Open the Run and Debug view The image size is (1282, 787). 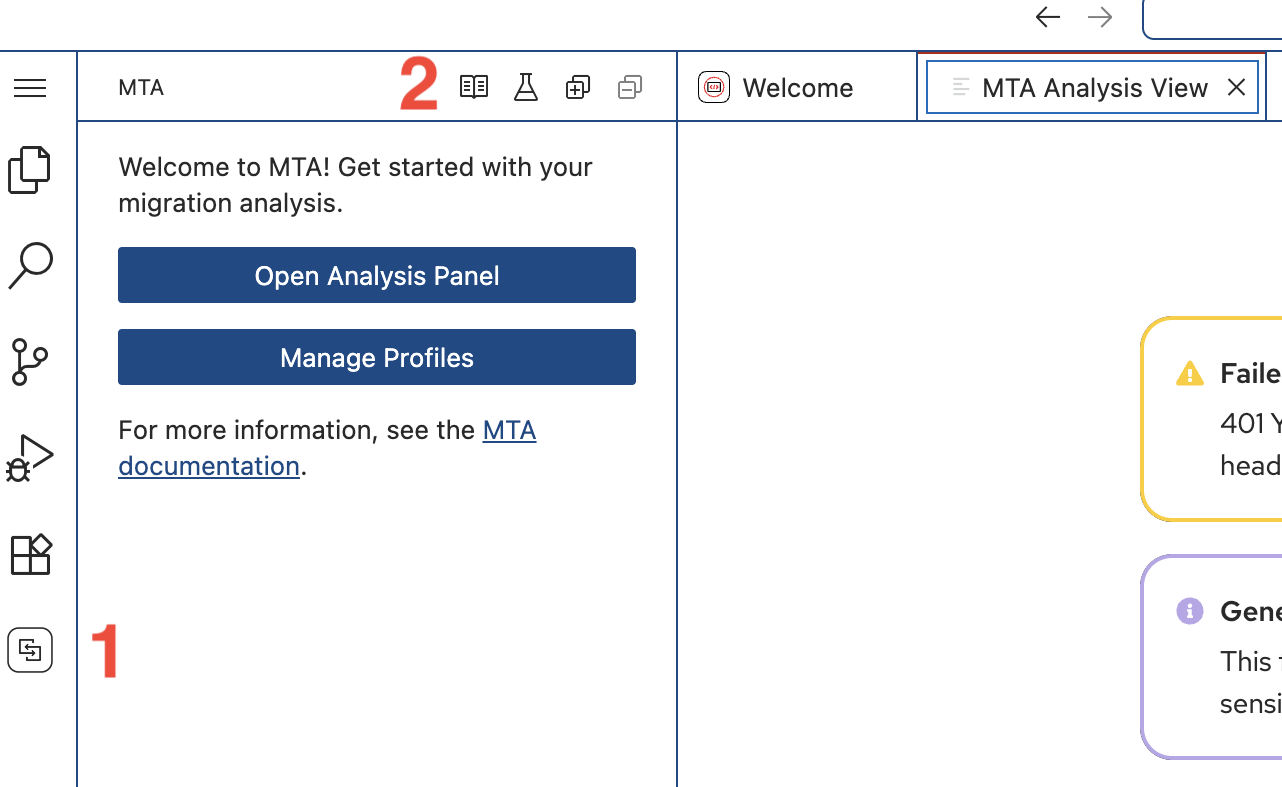[x=30, y=458]
